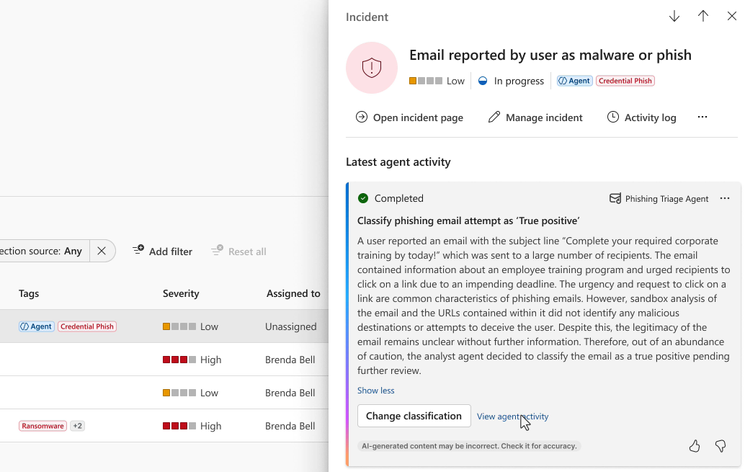Open the View agent activity link

(x=512, y=416)
